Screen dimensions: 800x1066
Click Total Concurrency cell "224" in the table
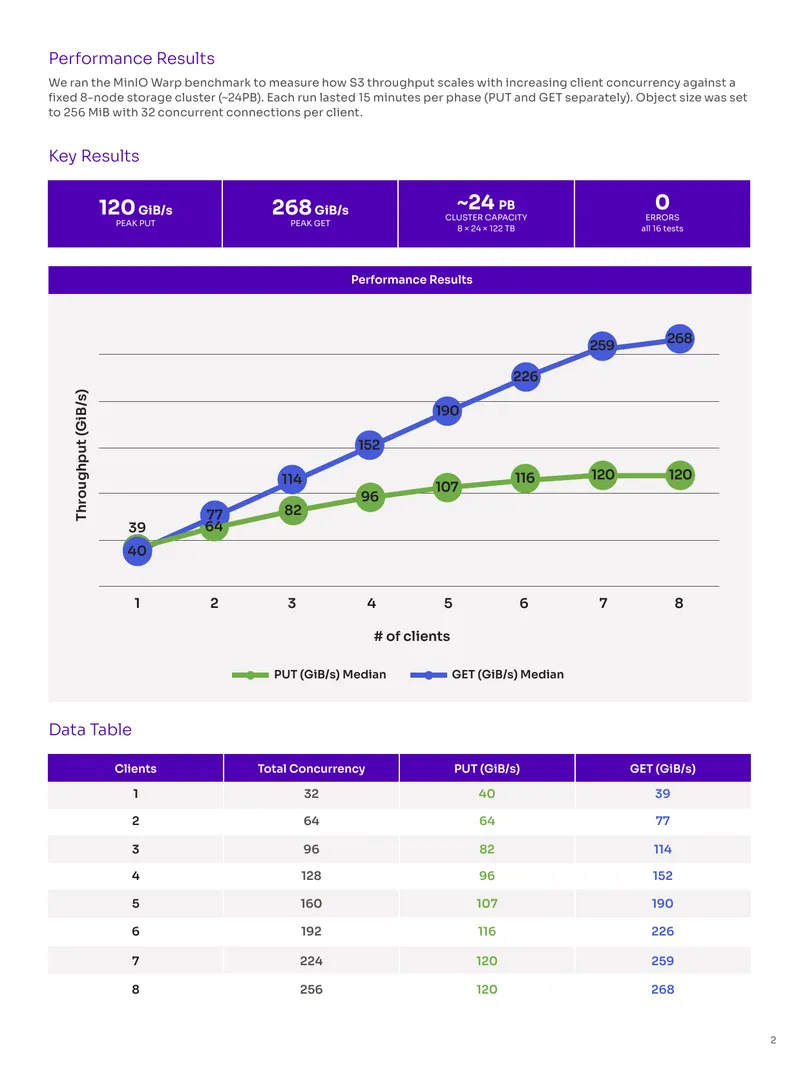click(x=311, y=961)
